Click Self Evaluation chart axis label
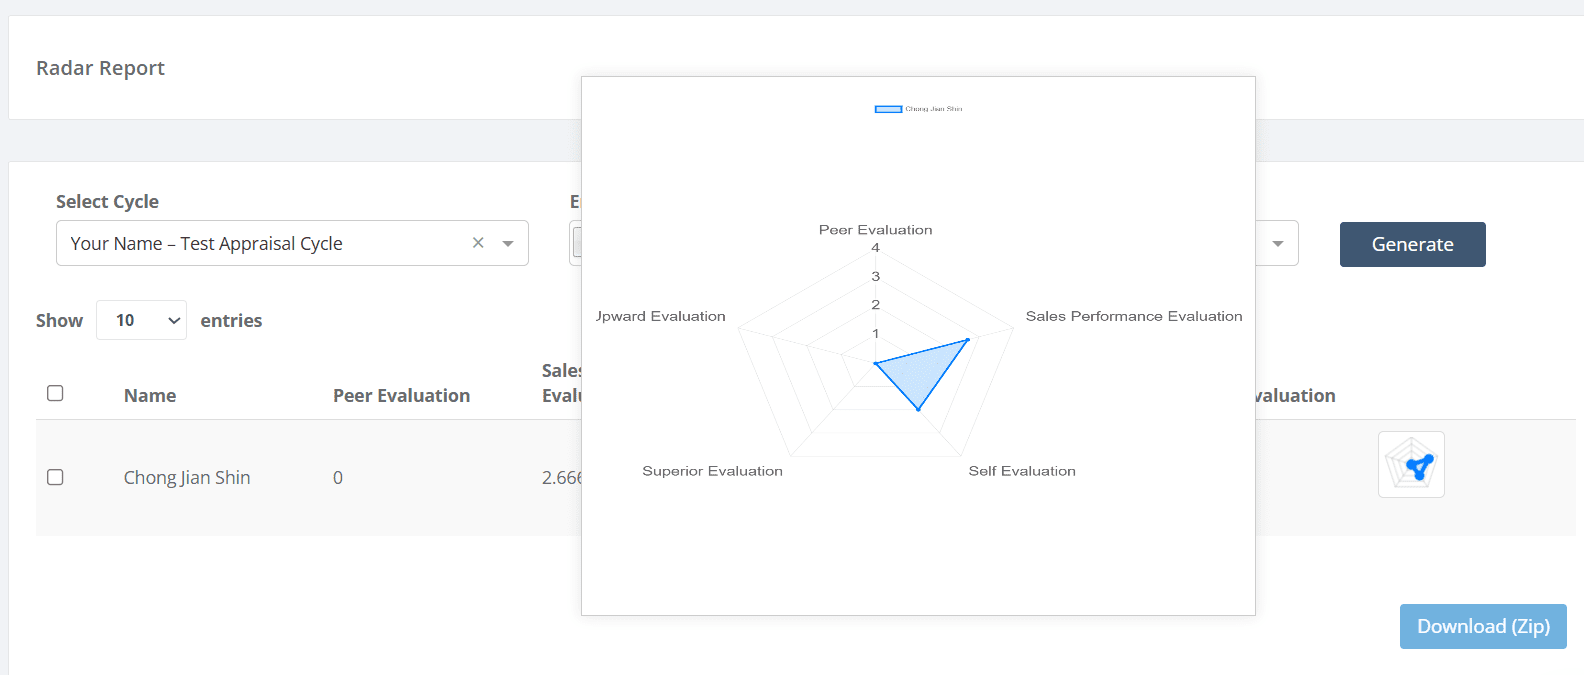Viewport: 1584px width, 675px height. coord(1022,471)
